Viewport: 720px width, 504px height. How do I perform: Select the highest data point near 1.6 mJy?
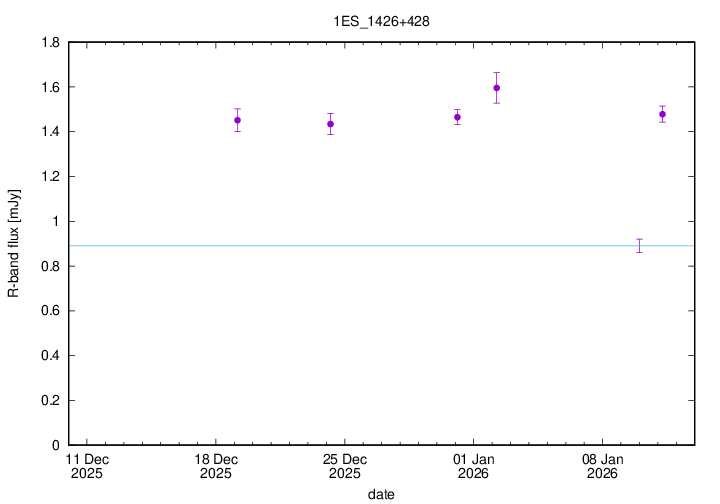pos(496,88)
